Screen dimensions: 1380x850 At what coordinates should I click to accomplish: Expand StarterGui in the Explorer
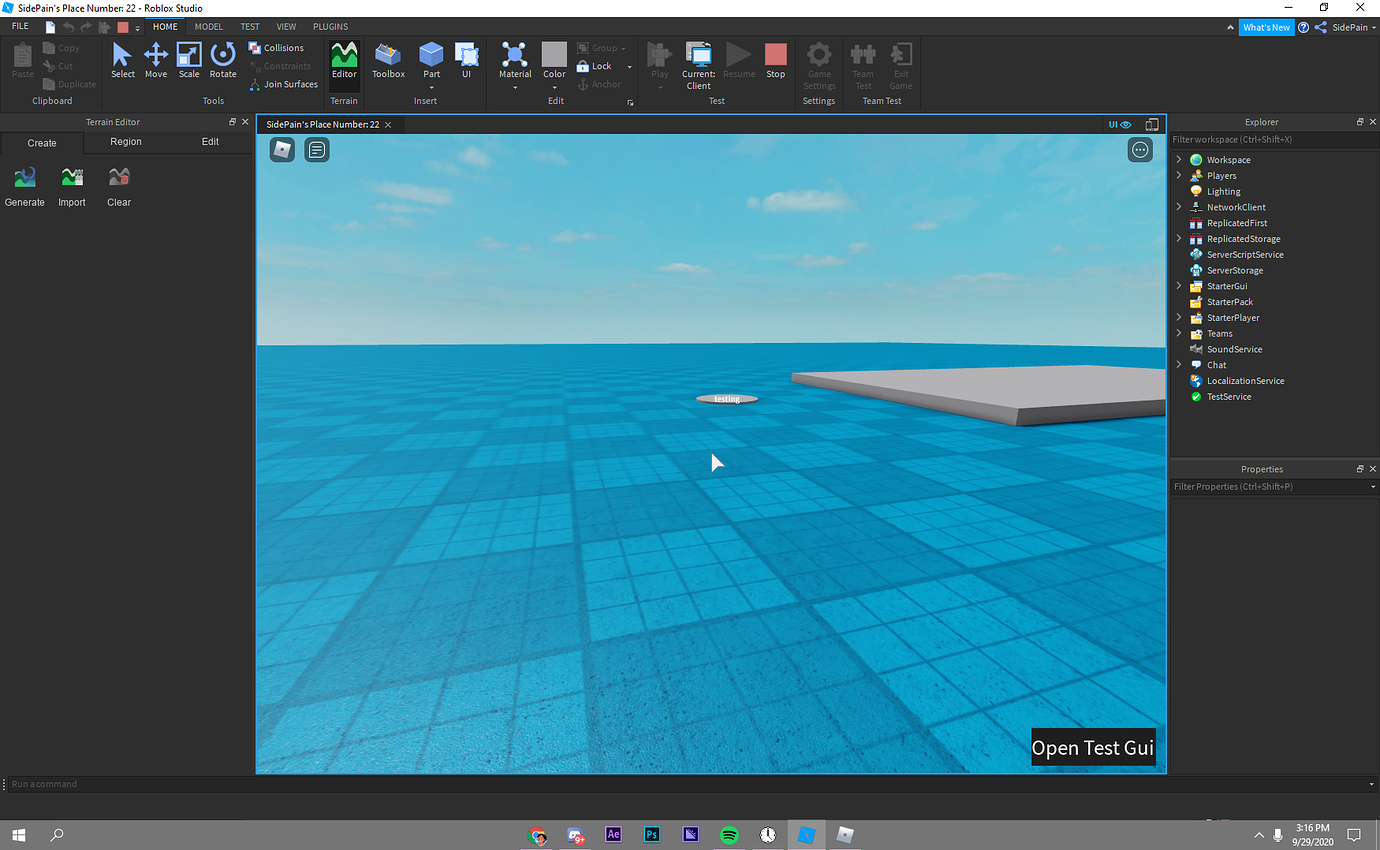1179,285
